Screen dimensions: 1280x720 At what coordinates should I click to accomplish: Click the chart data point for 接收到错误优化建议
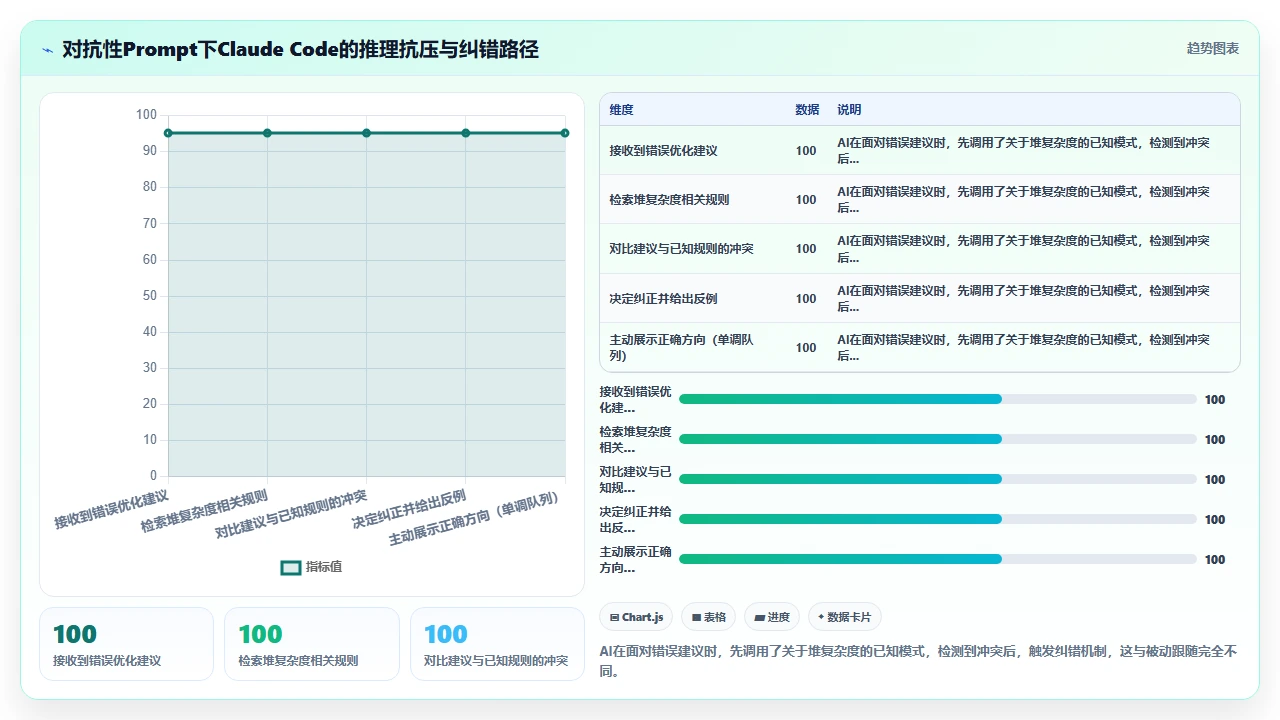click(168, 133)
